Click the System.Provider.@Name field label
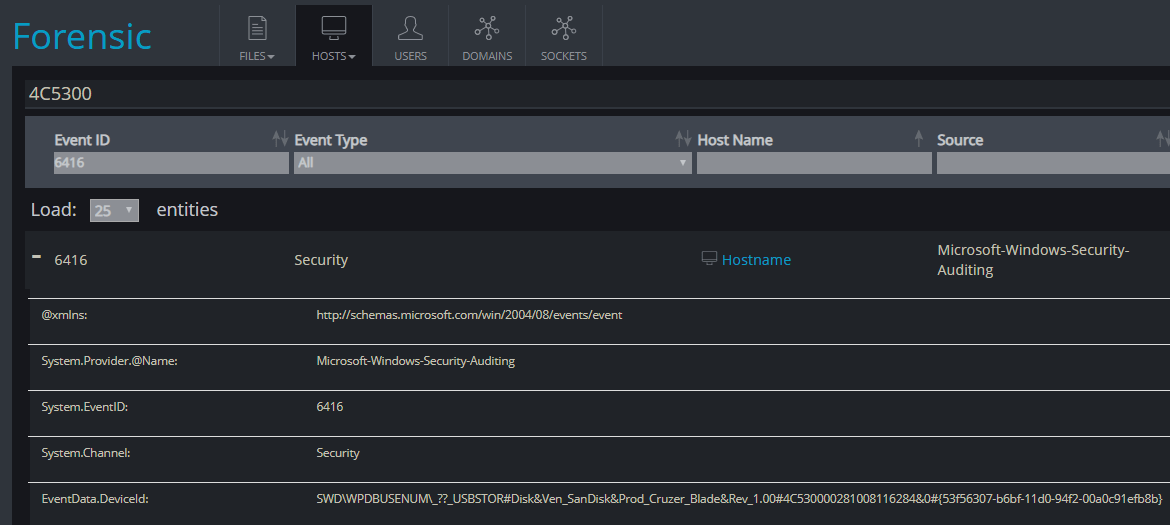1170x525 pixels. click(109, 361)
